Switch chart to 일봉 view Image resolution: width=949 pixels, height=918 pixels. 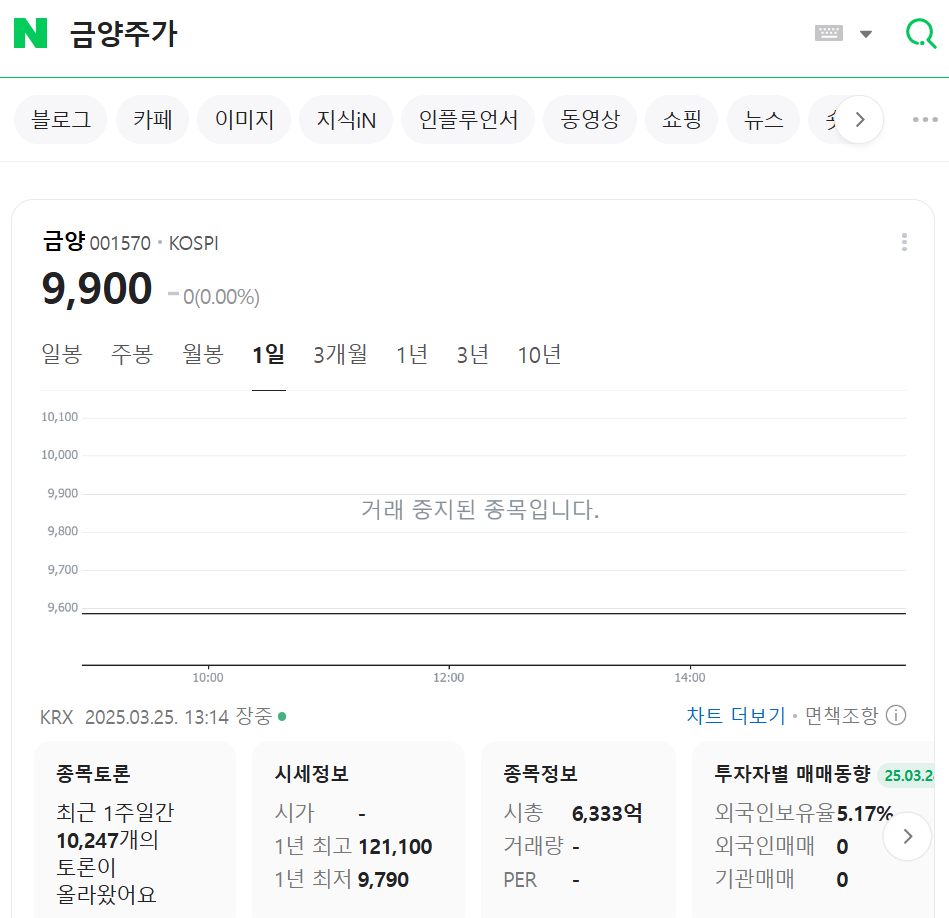click(x=62, y=353)
